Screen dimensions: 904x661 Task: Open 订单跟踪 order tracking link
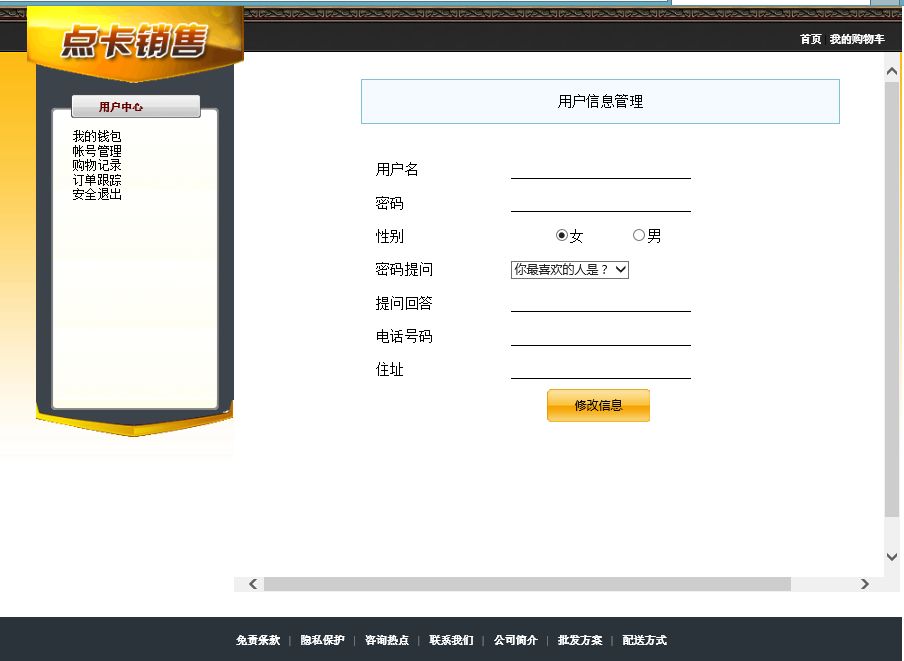pos(97,180)
